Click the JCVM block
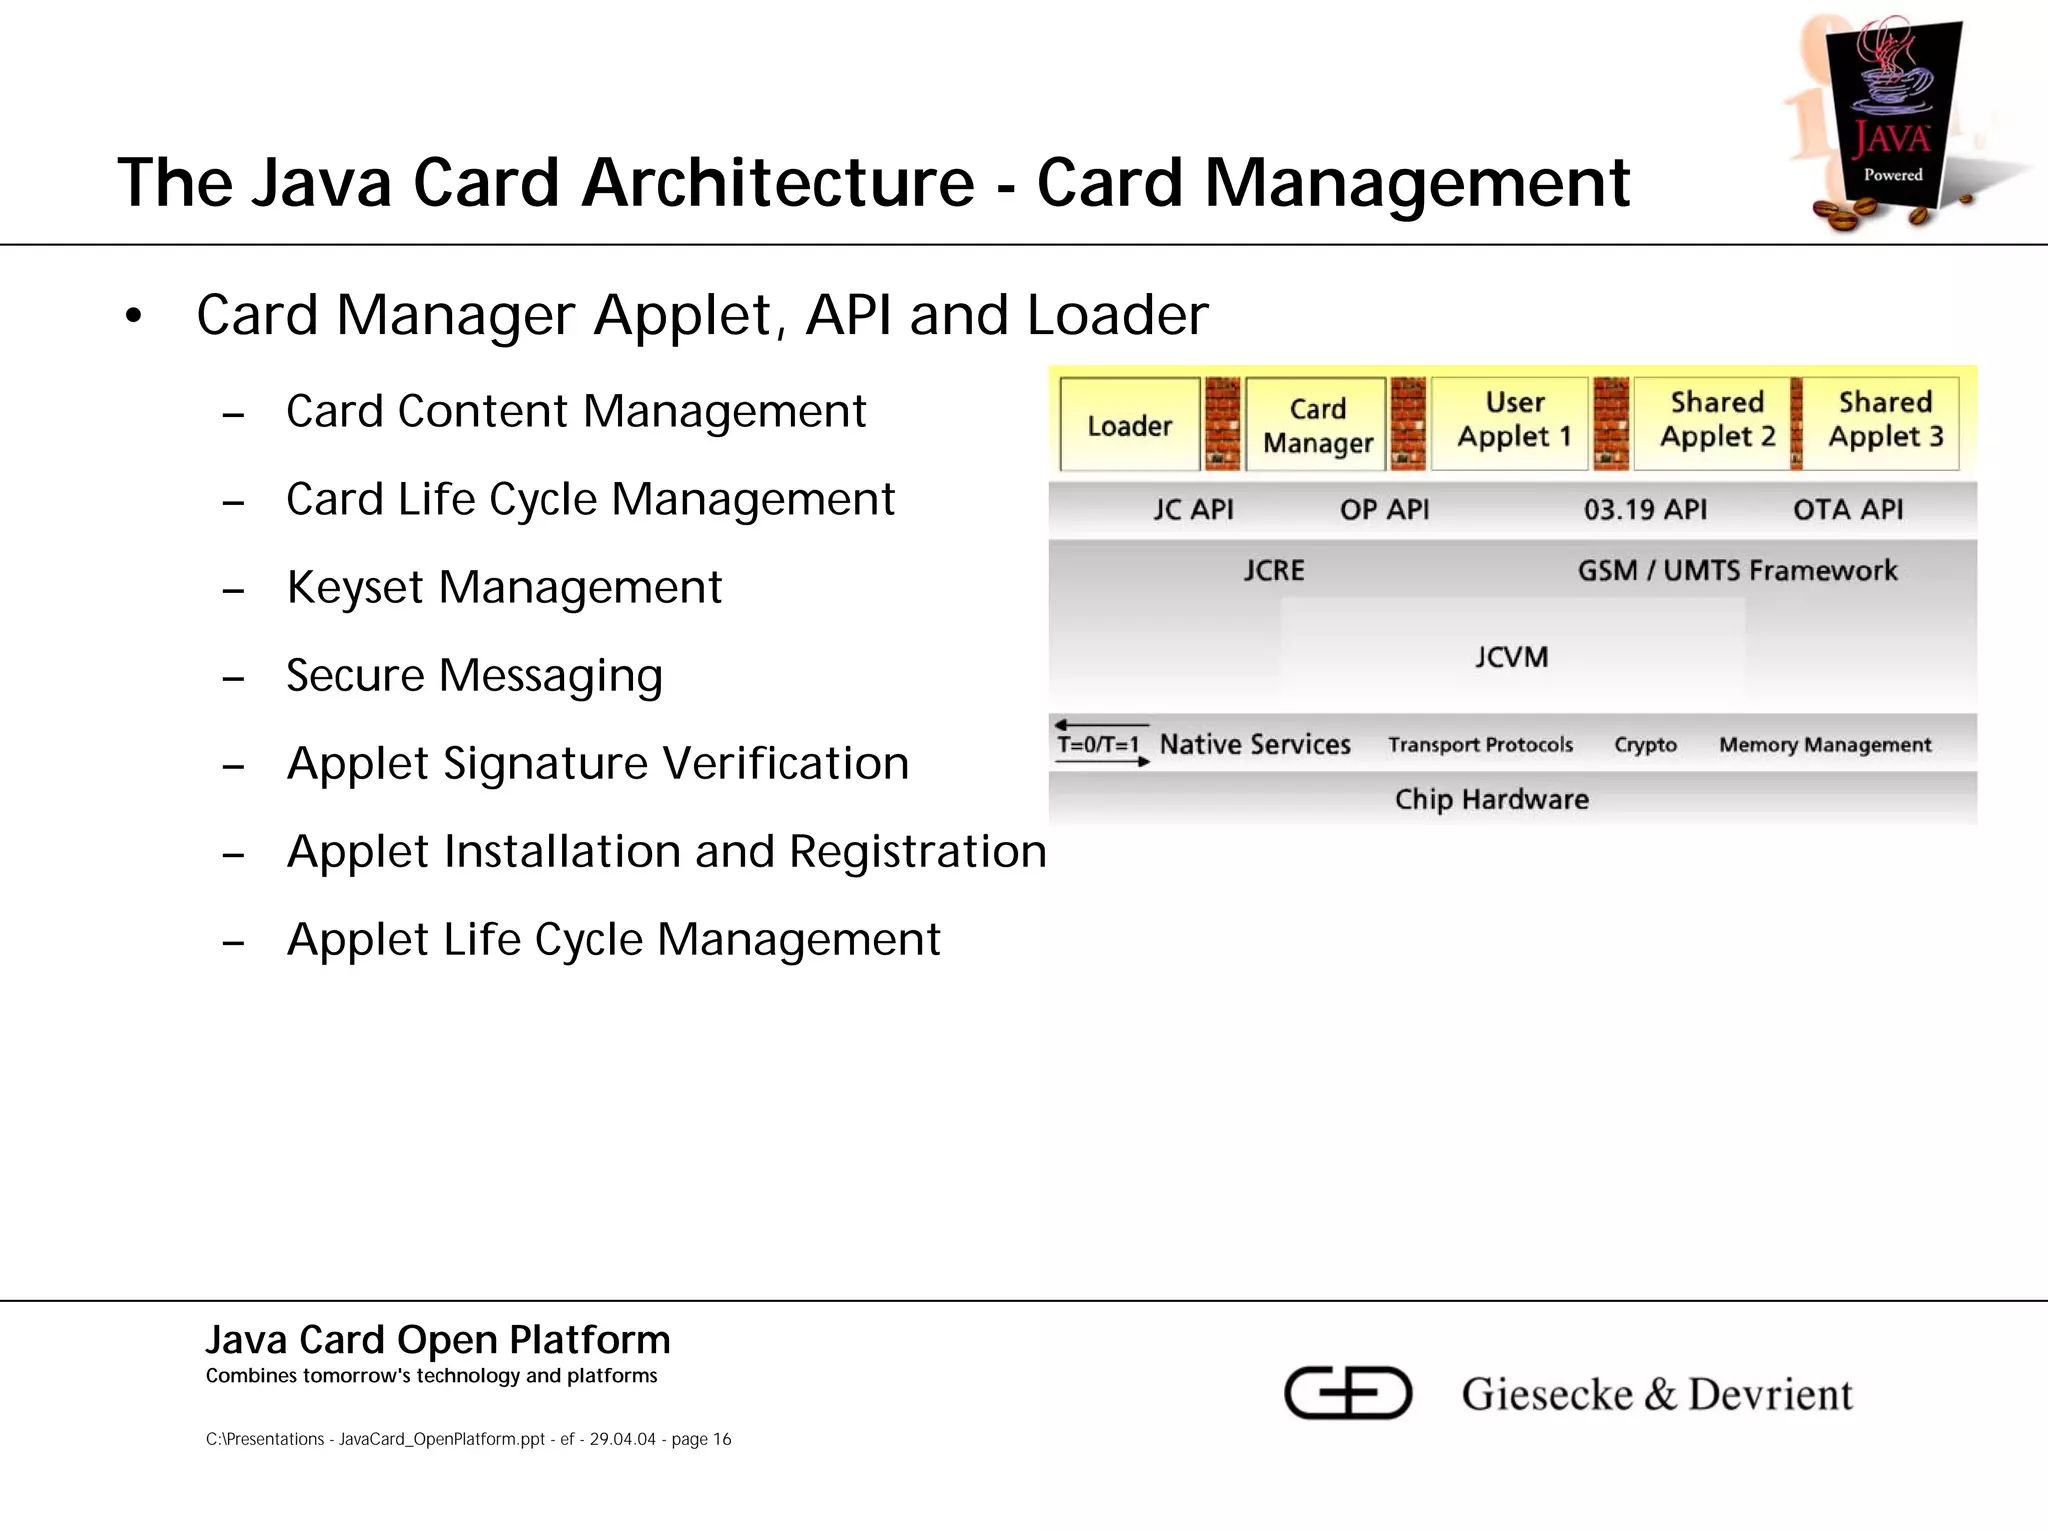This screenshot has height=1531, width=2048. click(1512, 657)
